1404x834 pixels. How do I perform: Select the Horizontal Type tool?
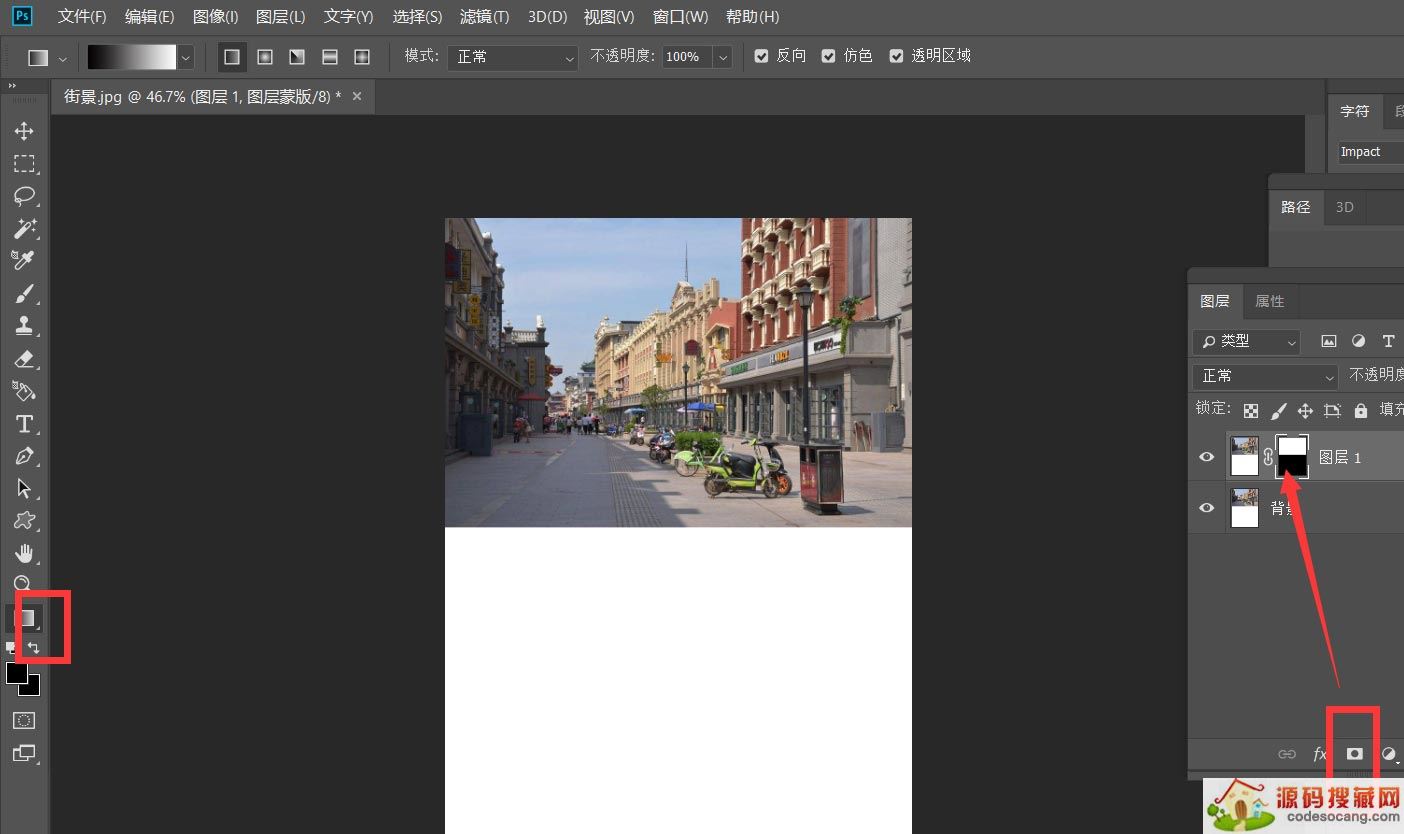click(25, 423)
